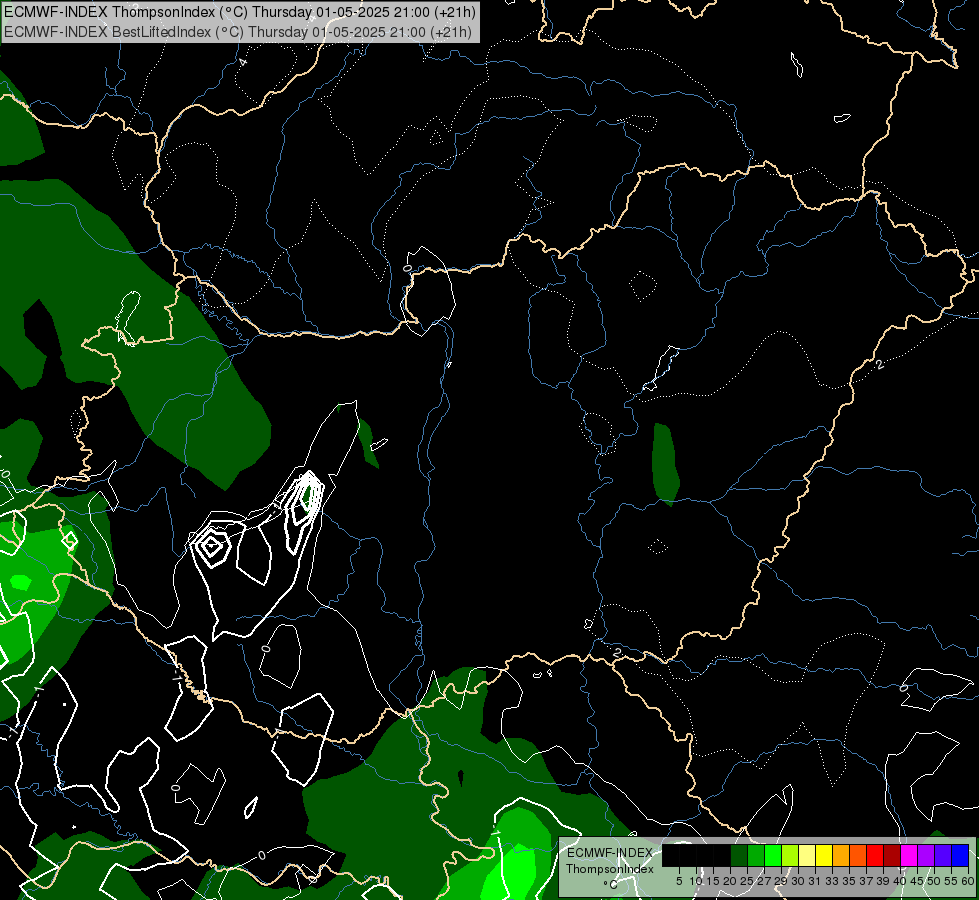Click the legend tick label "5"
Viewport: 979px width, 900px height.
coord(679,881)
